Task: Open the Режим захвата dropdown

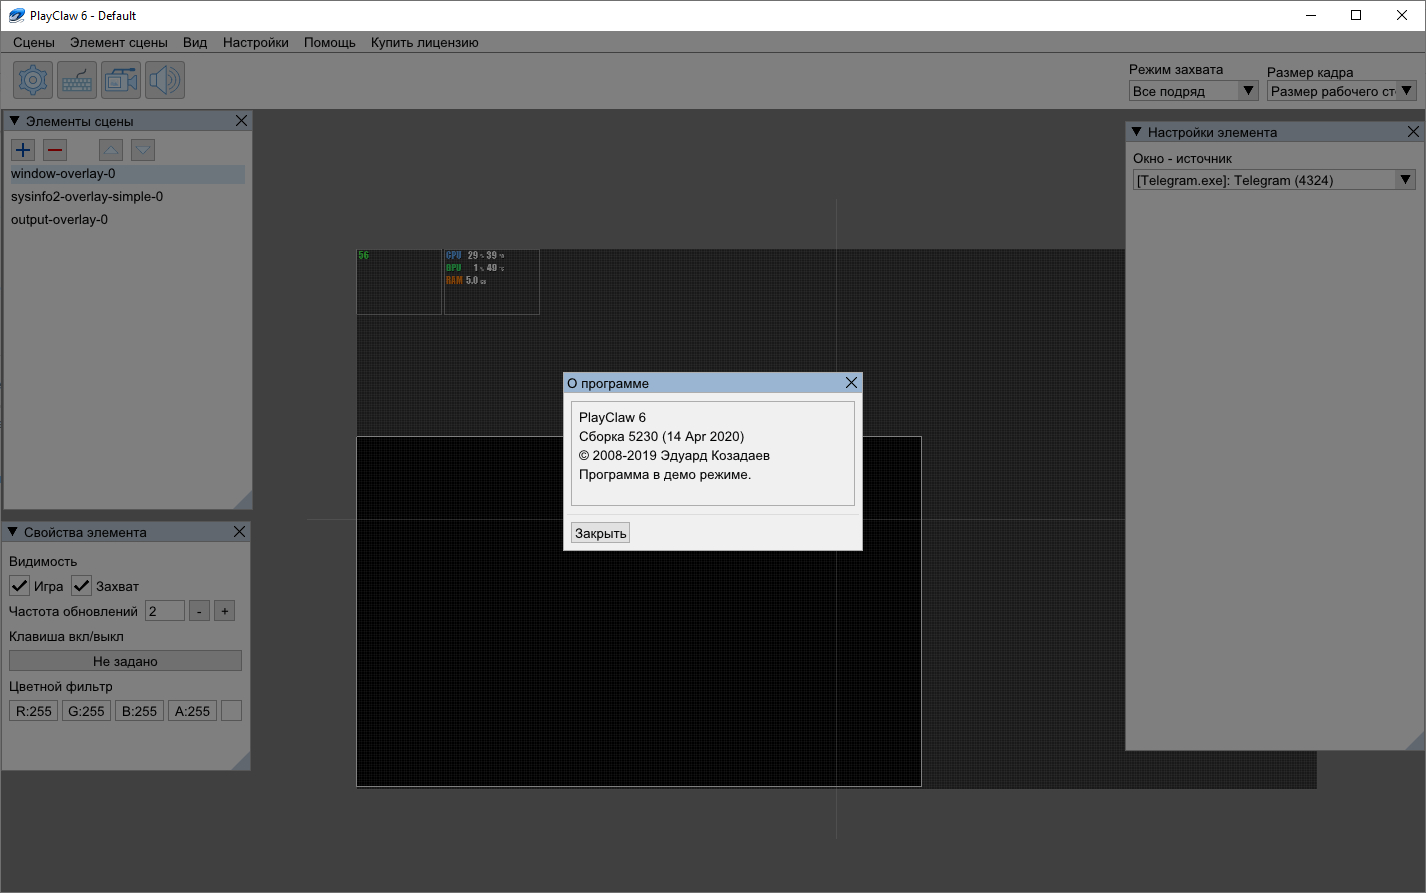Action: 1193,91
